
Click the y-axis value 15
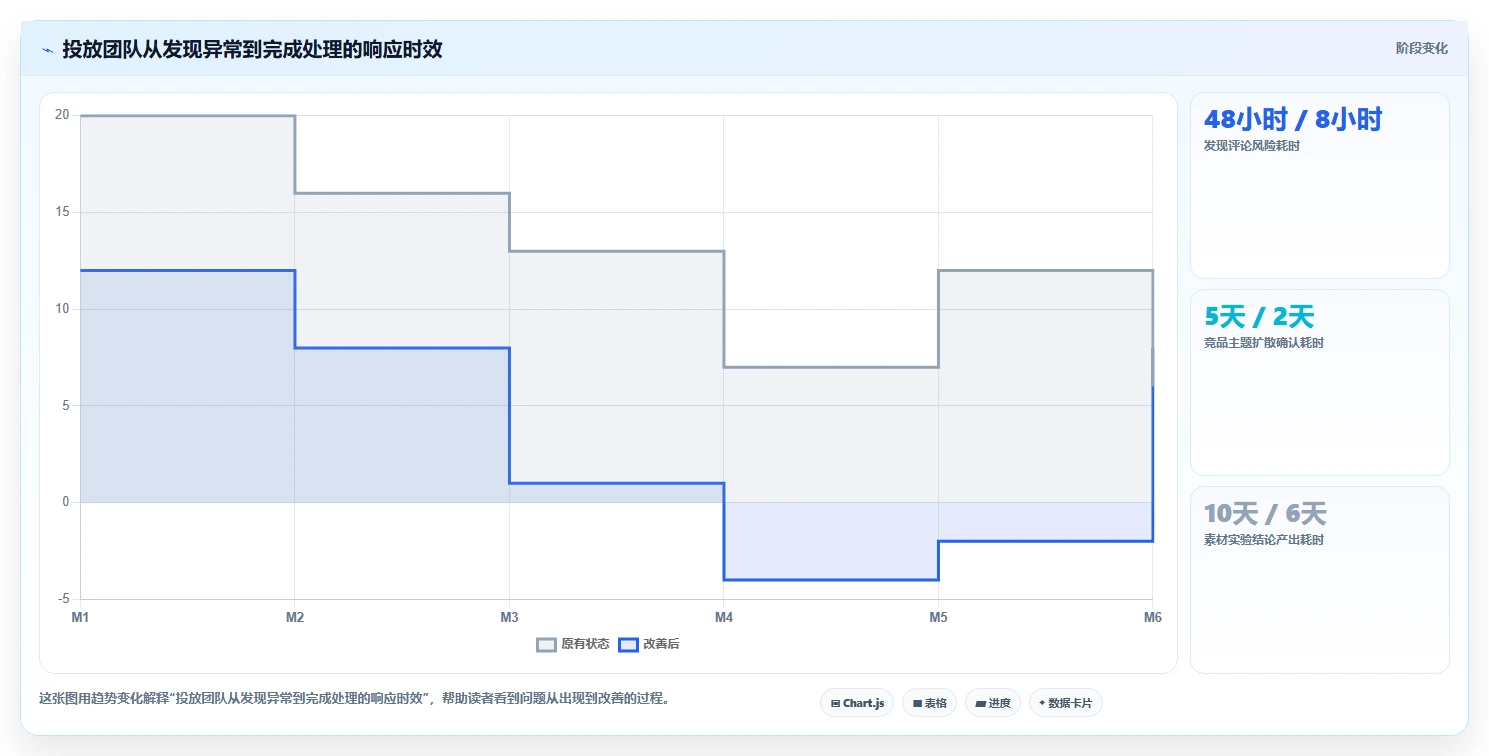(x=62, y=212)
